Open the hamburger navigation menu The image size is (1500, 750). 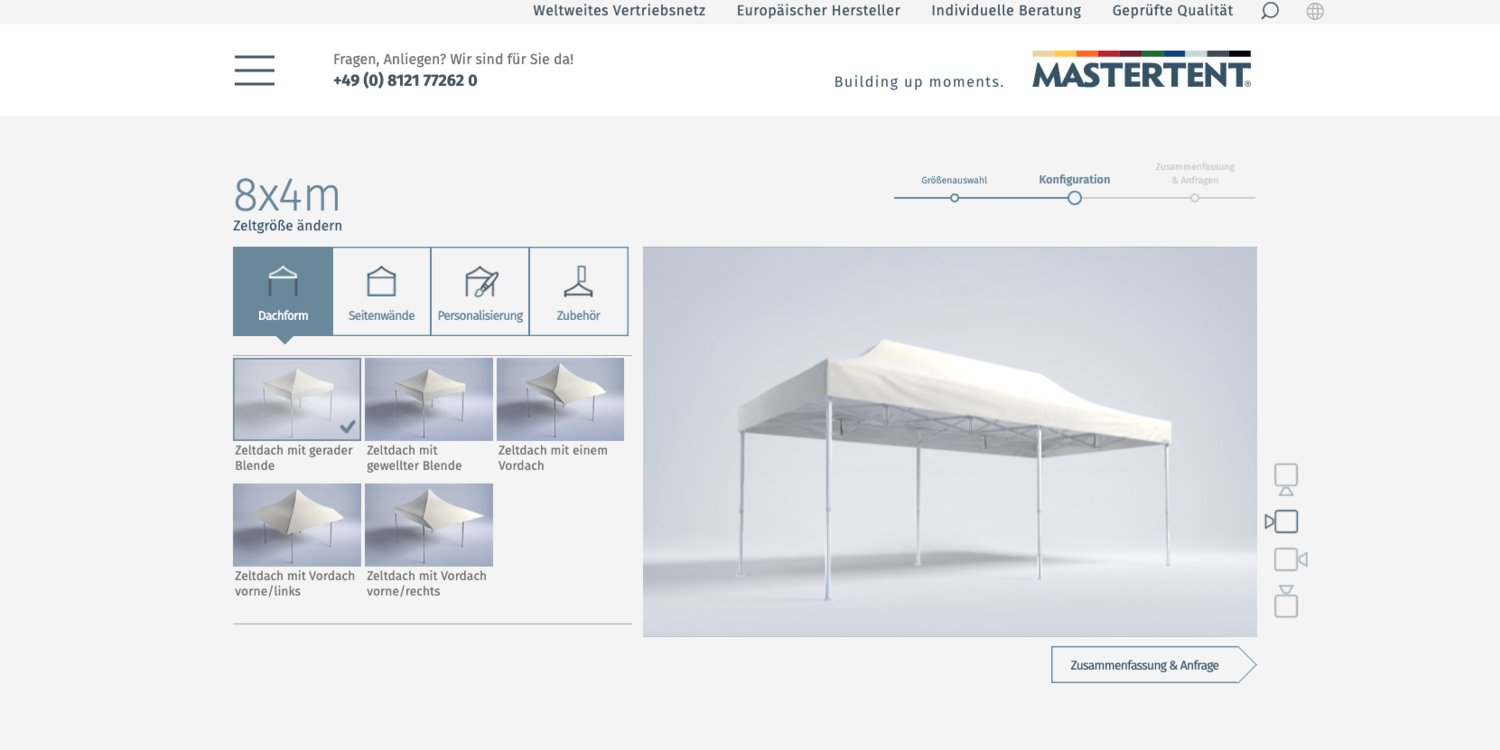[x=254, y=70]
